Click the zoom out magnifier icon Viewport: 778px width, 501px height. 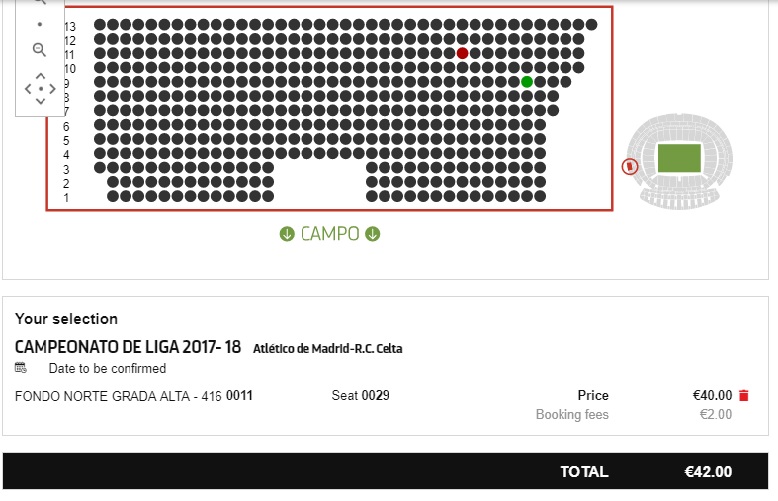pyautogui.click(x=39, y=49)
